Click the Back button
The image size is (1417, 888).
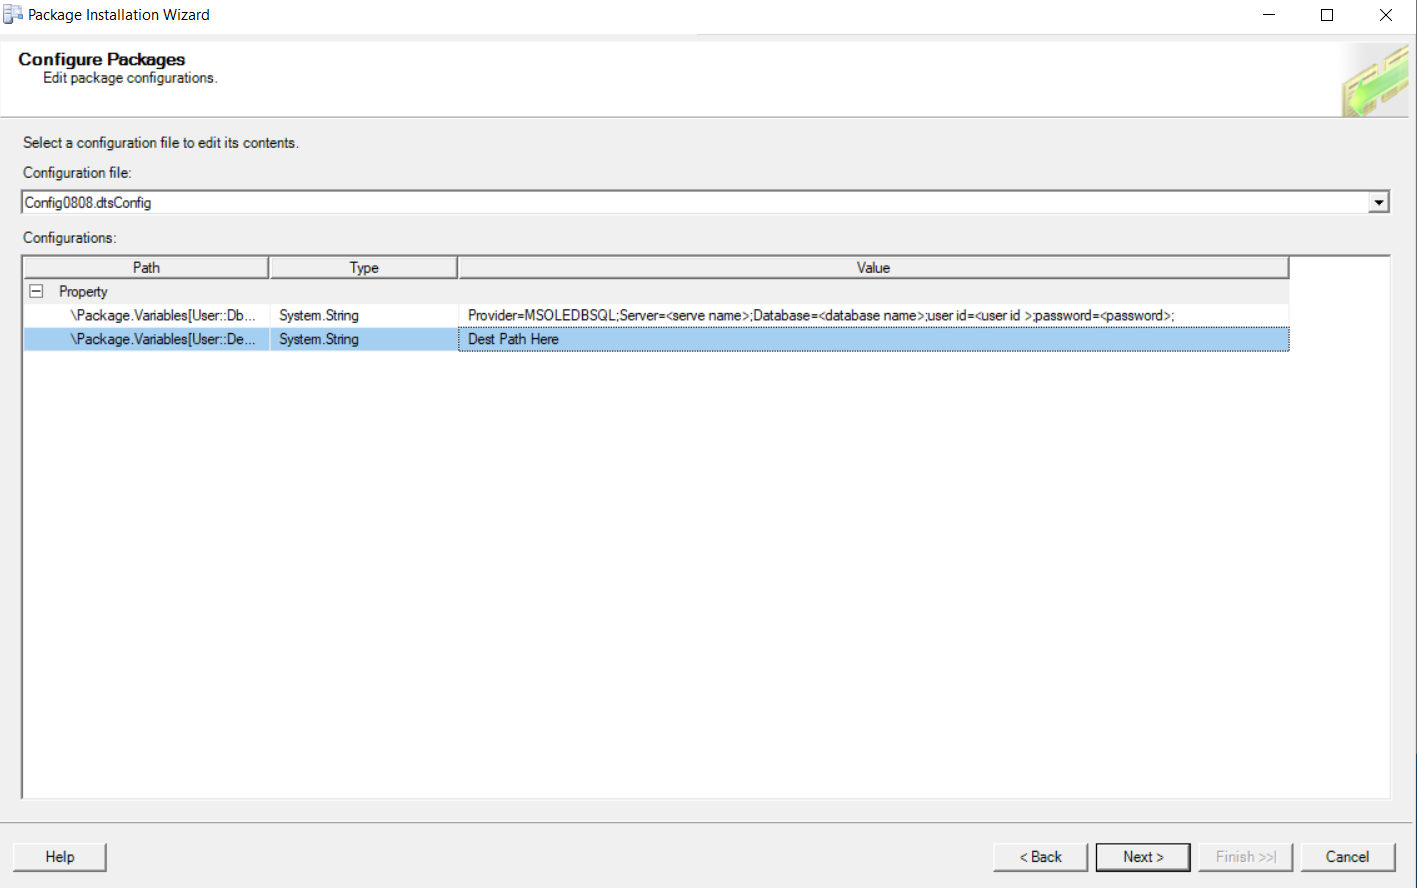point(1040,856)
